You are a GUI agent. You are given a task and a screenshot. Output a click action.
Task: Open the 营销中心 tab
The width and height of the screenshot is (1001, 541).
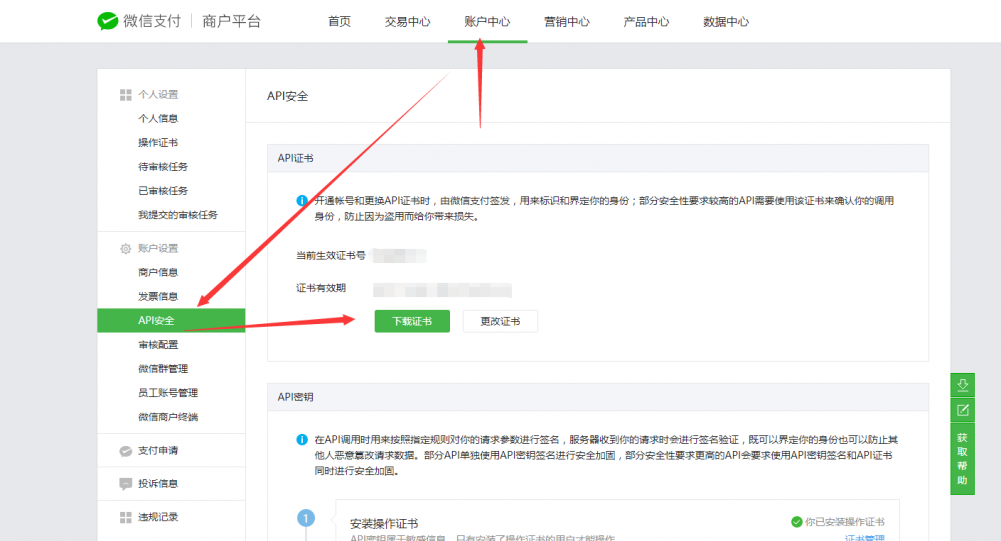click(567, 21)
